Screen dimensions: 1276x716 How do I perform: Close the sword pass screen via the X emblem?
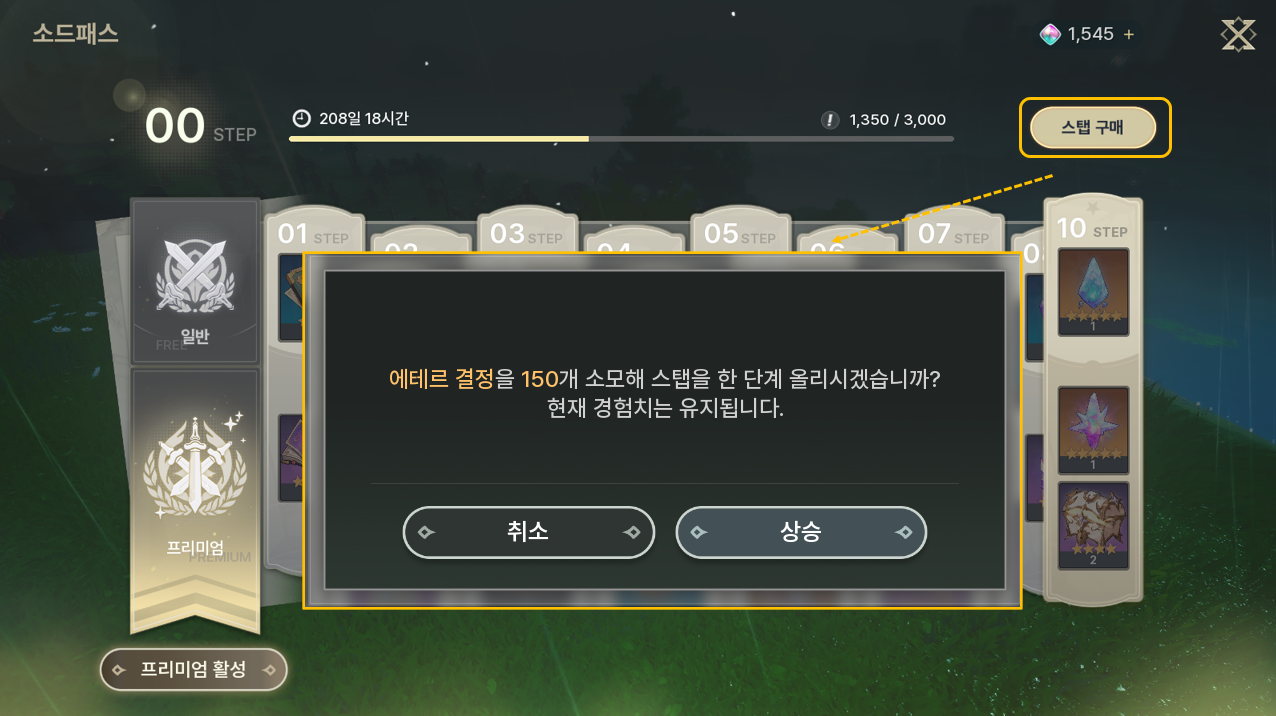click(1238, 35)
